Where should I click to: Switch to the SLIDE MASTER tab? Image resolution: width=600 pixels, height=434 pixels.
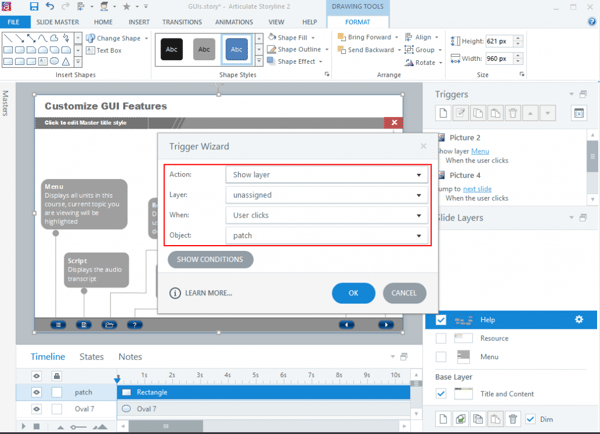tap(58, 22)
